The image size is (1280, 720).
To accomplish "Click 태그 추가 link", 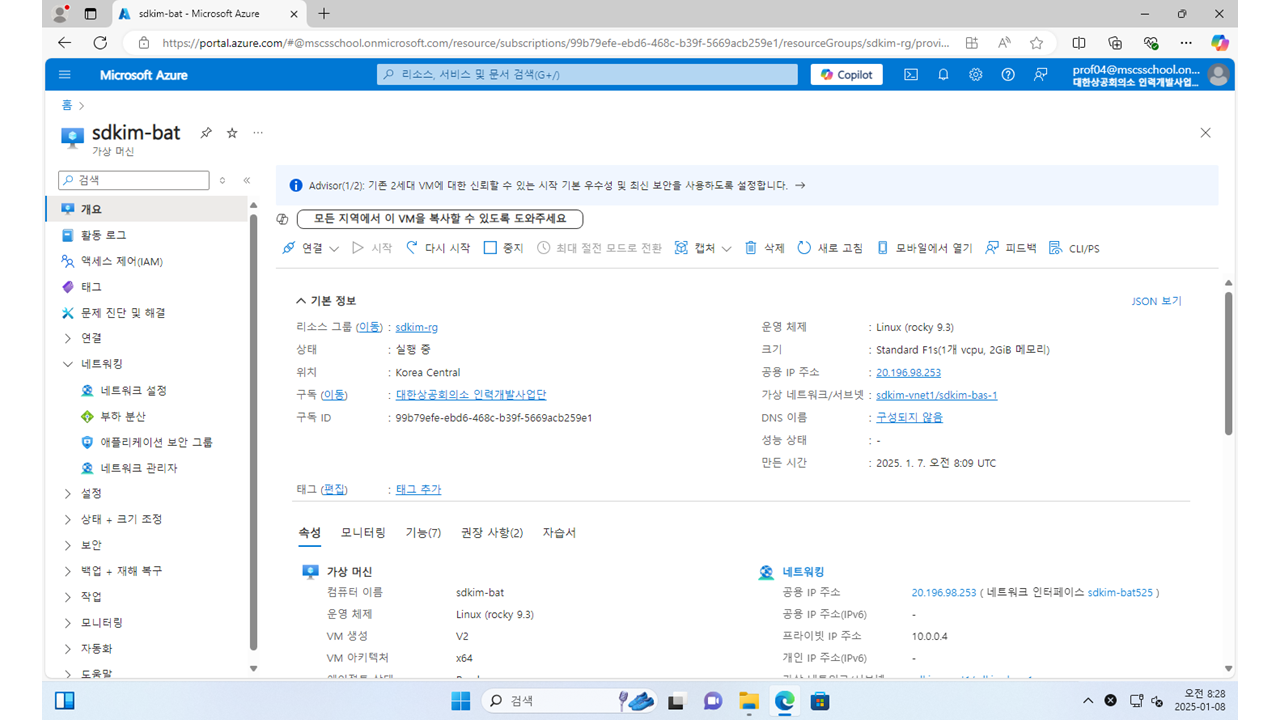I will [418, 489].
